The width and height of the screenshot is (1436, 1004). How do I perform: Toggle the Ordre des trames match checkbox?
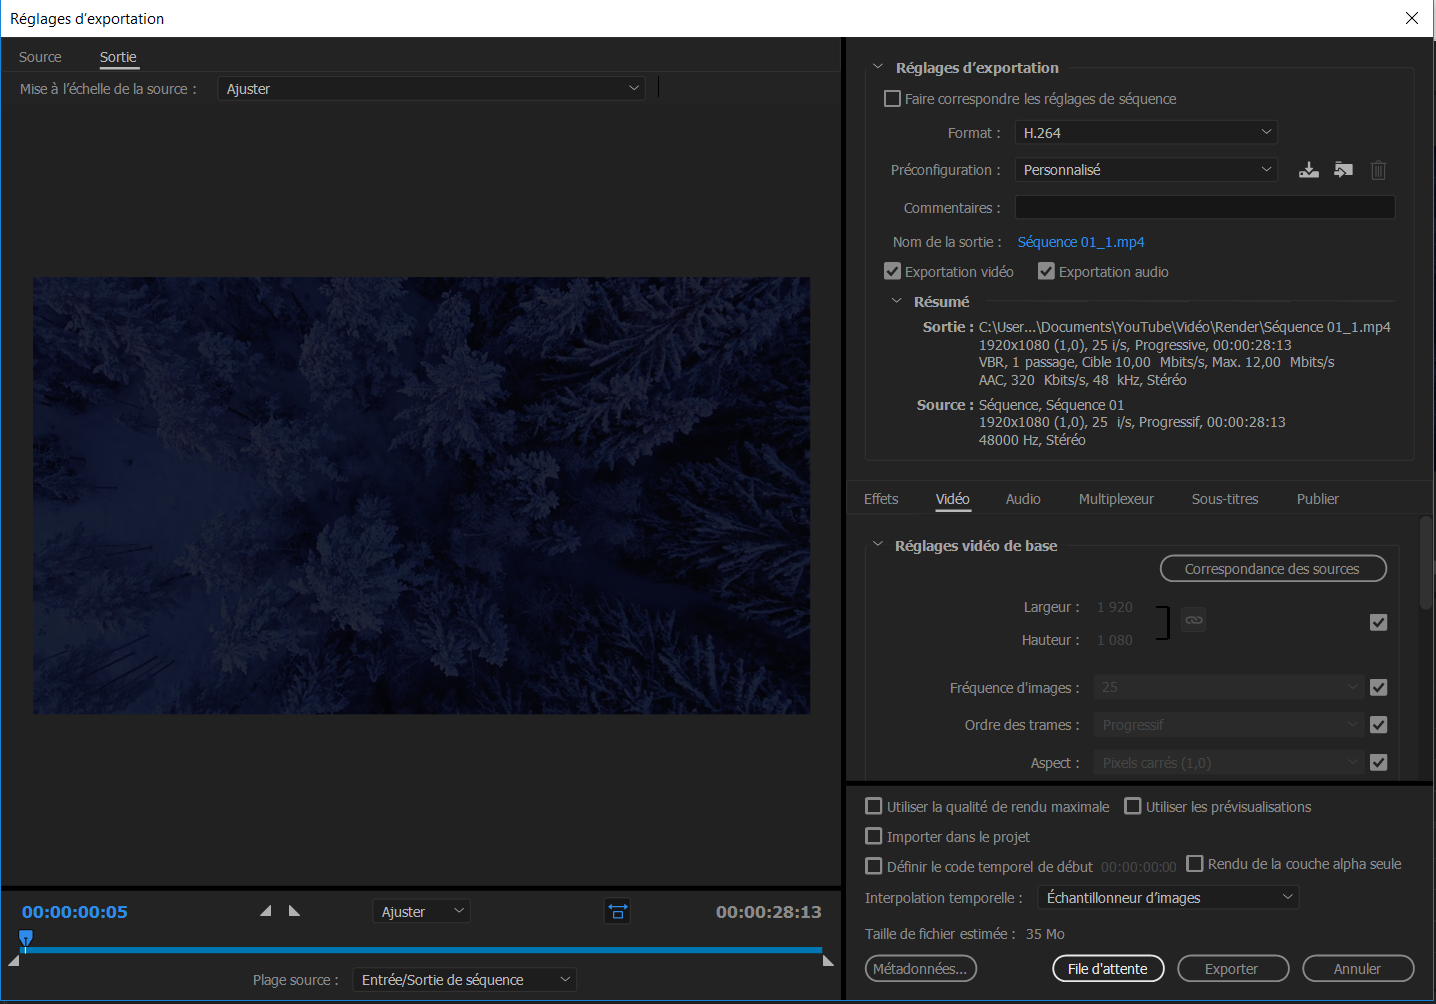point(1378,724)
